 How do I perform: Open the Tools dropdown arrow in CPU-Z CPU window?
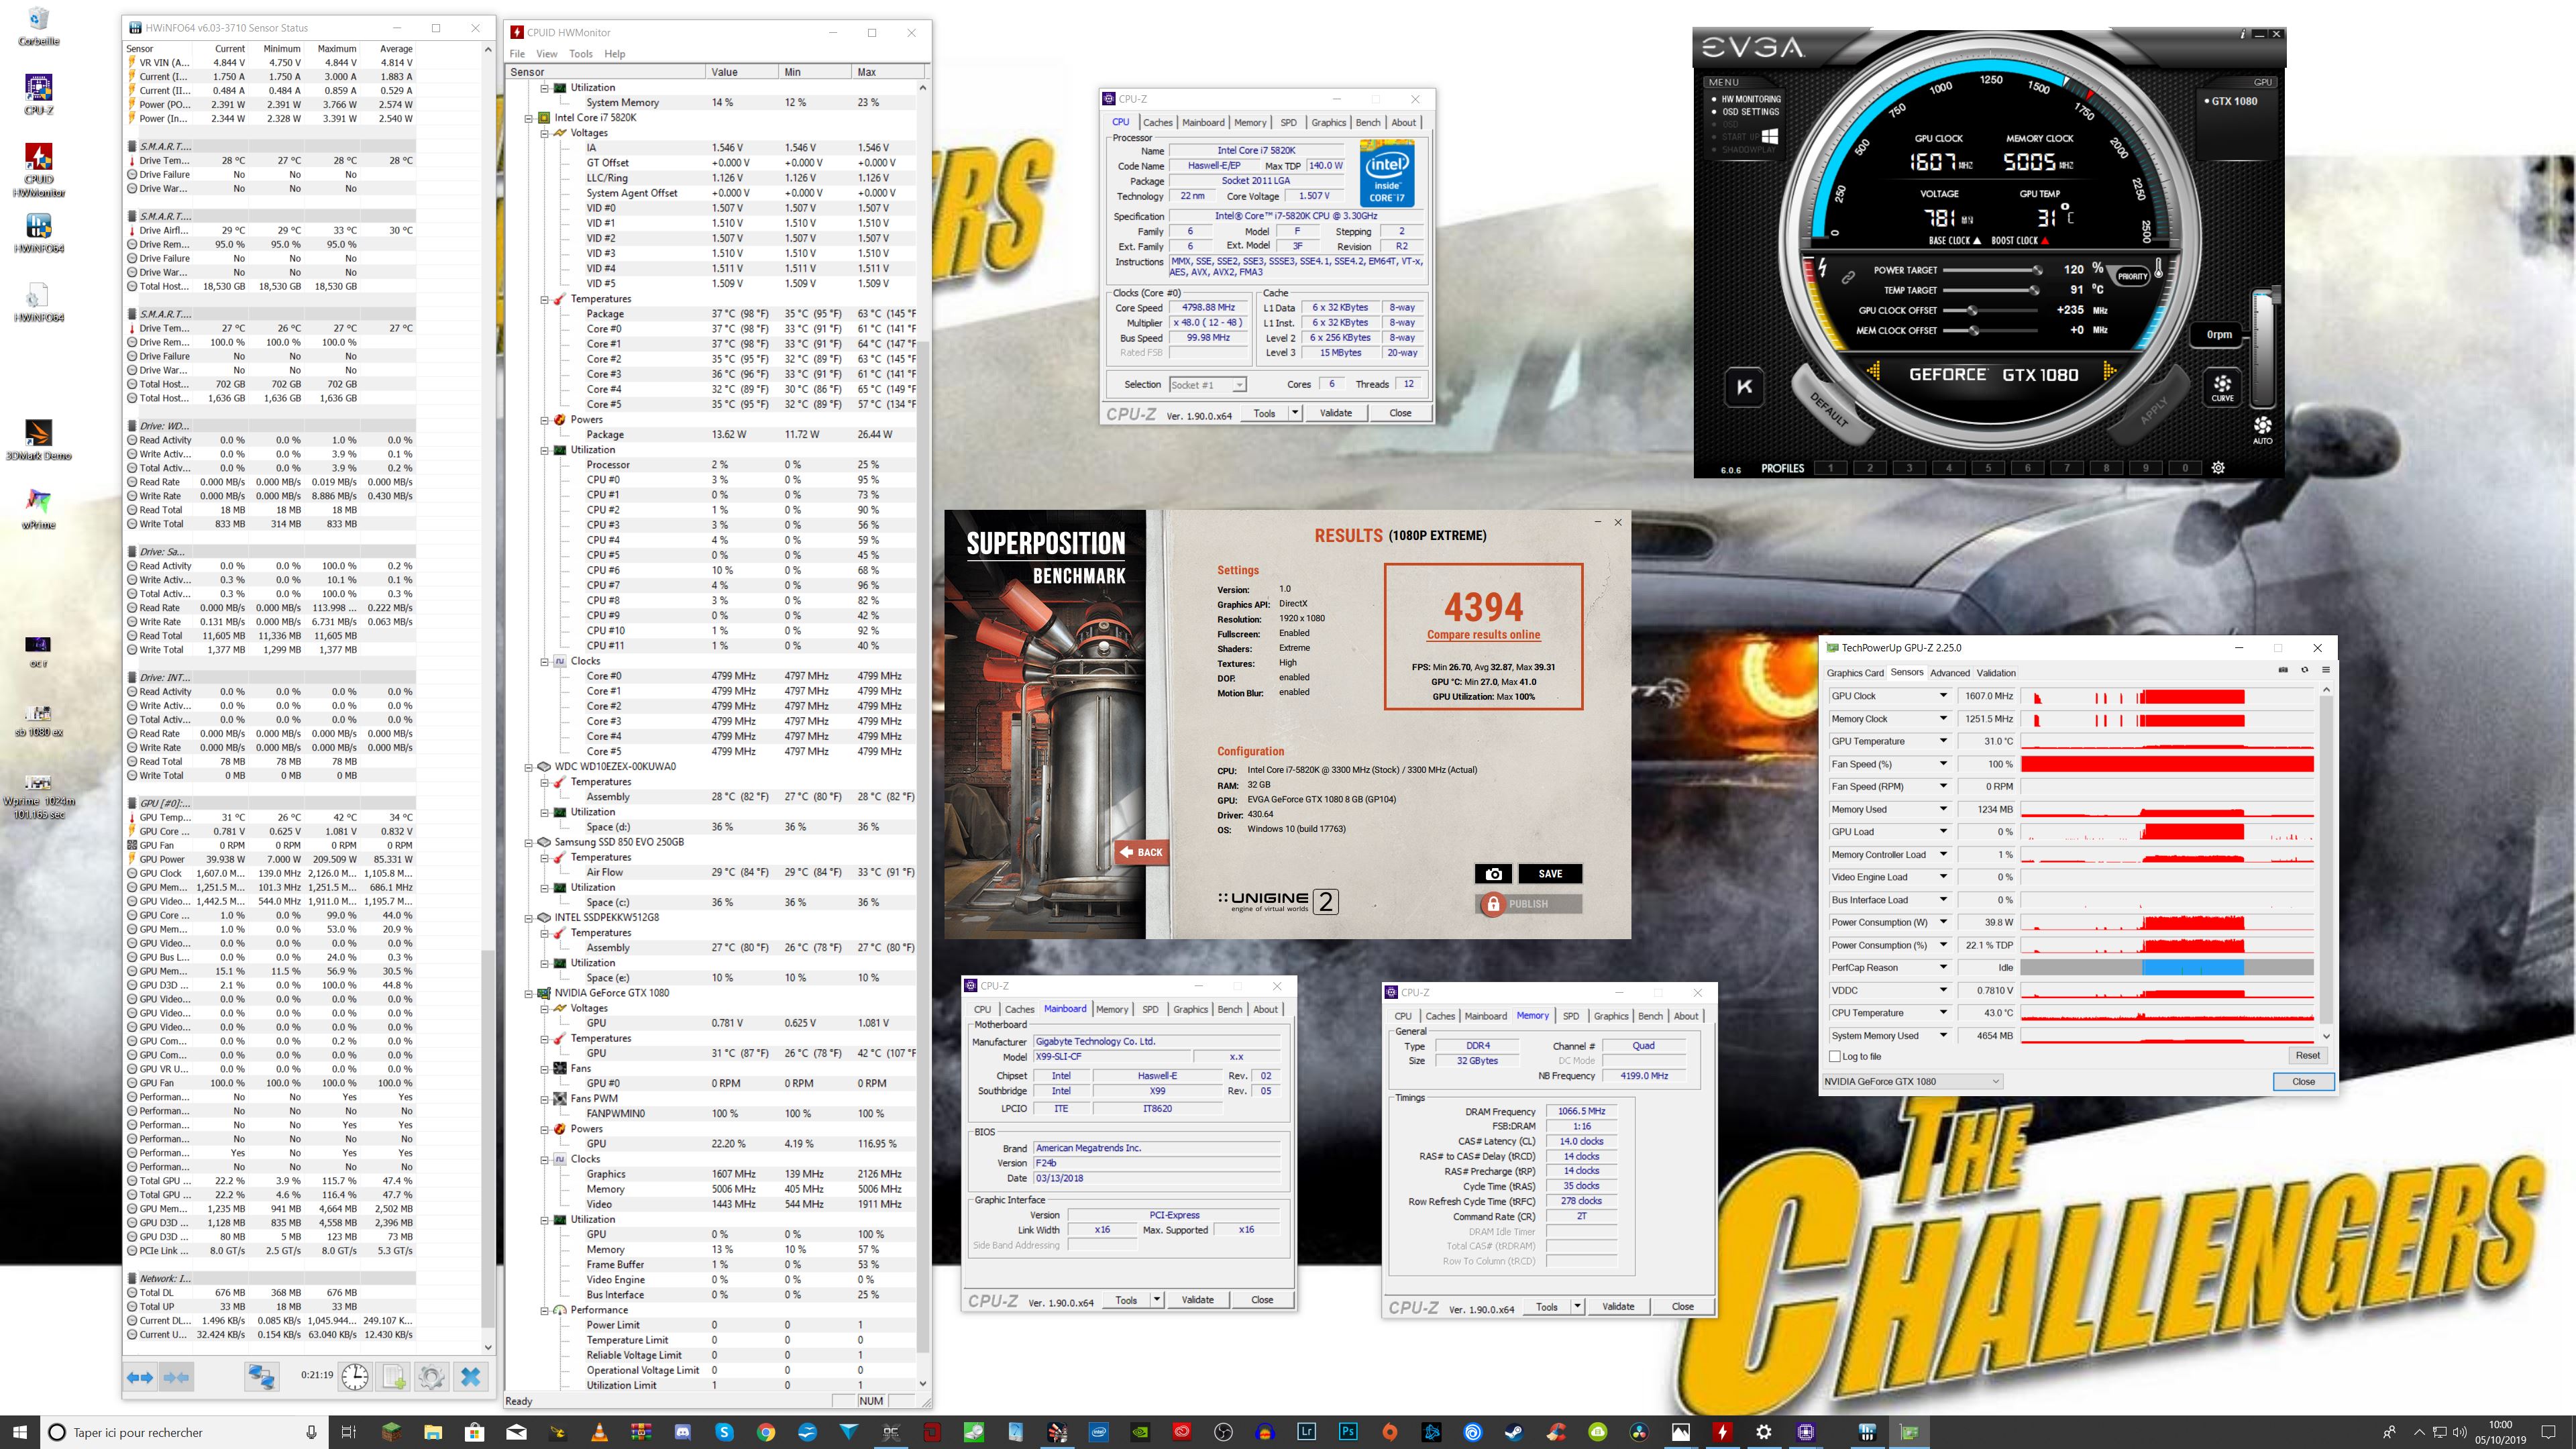tap(1295, 413)
